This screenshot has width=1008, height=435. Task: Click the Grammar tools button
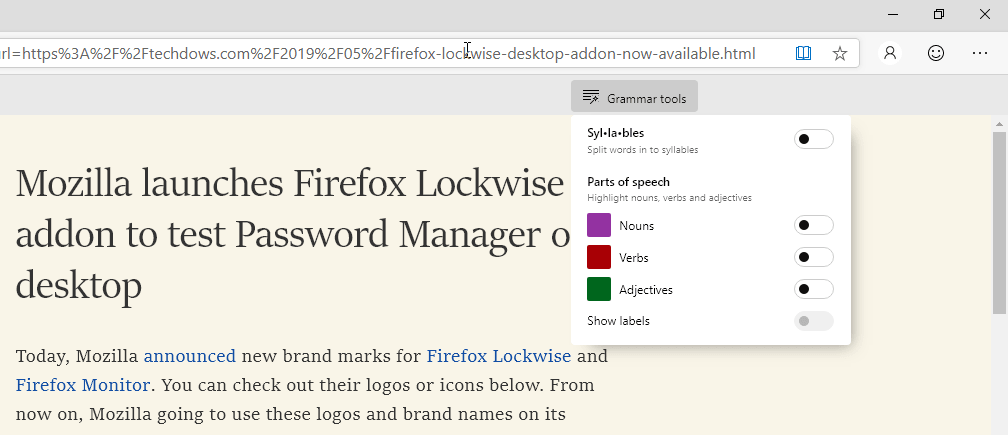pos(634,97)
